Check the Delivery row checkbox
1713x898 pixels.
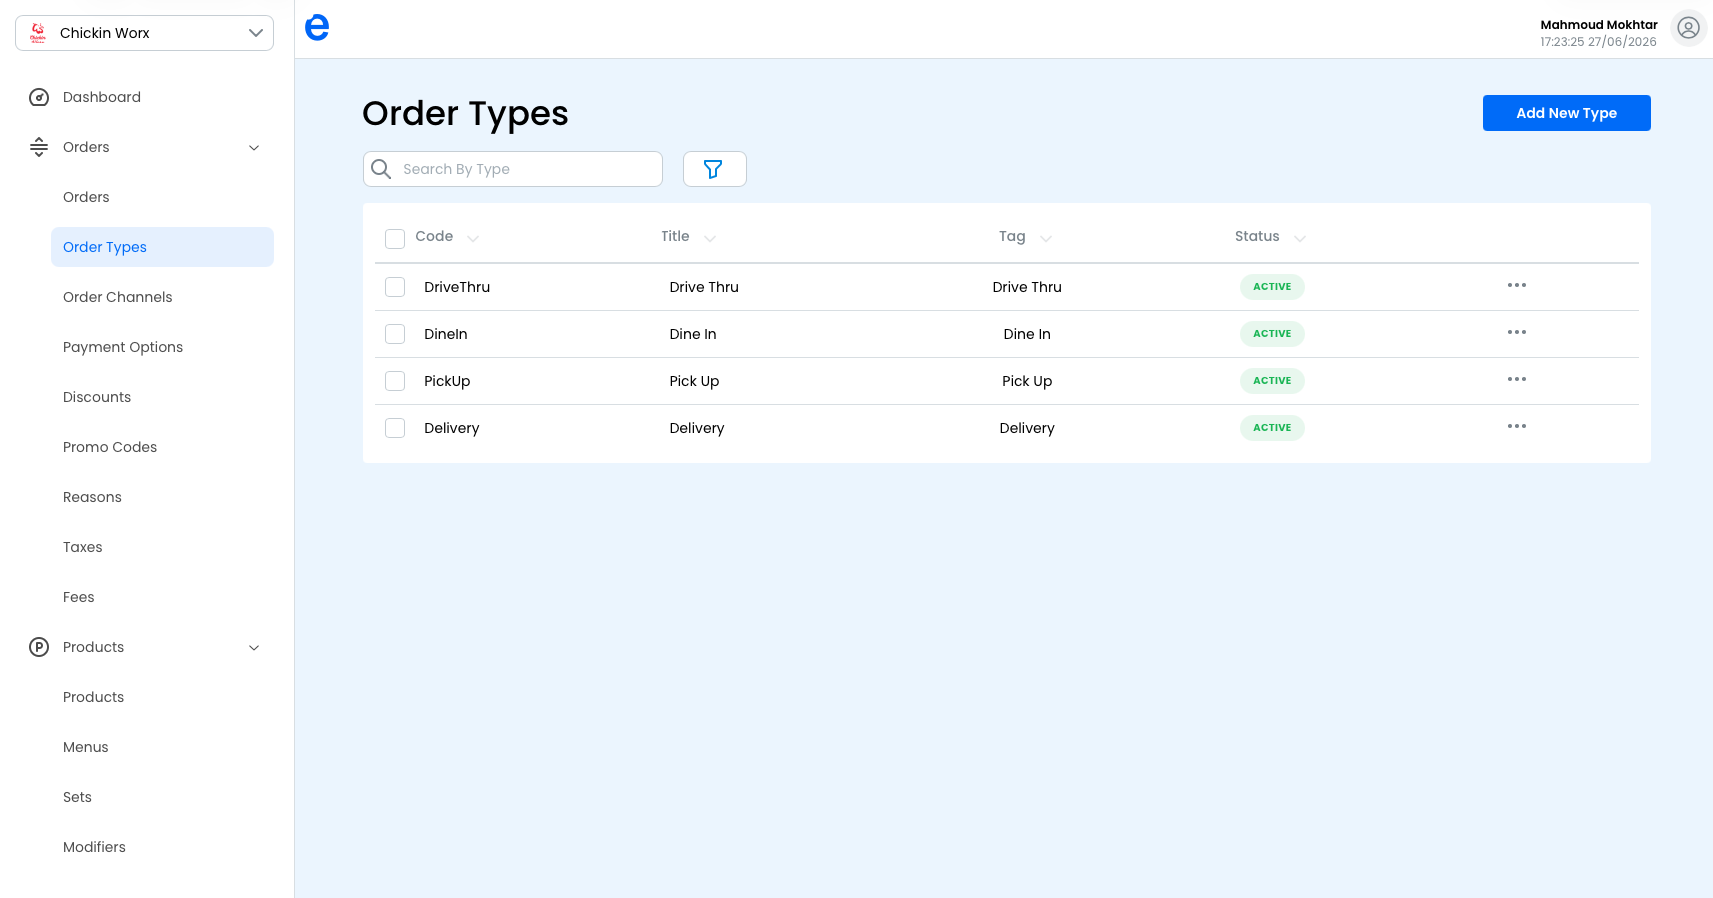click(395, 428)
